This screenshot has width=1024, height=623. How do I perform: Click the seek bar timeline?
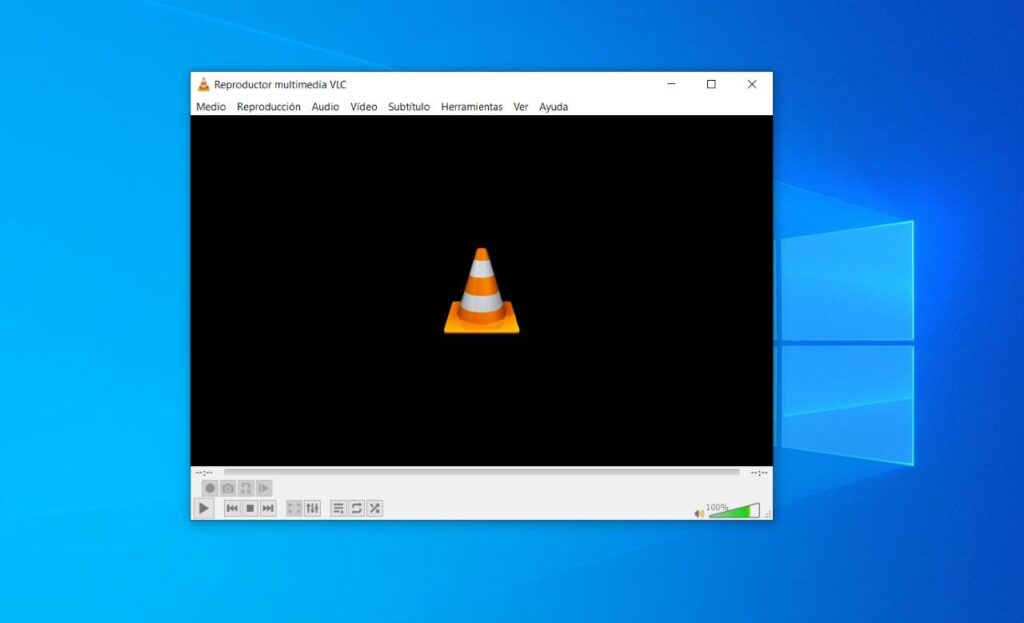480,471
